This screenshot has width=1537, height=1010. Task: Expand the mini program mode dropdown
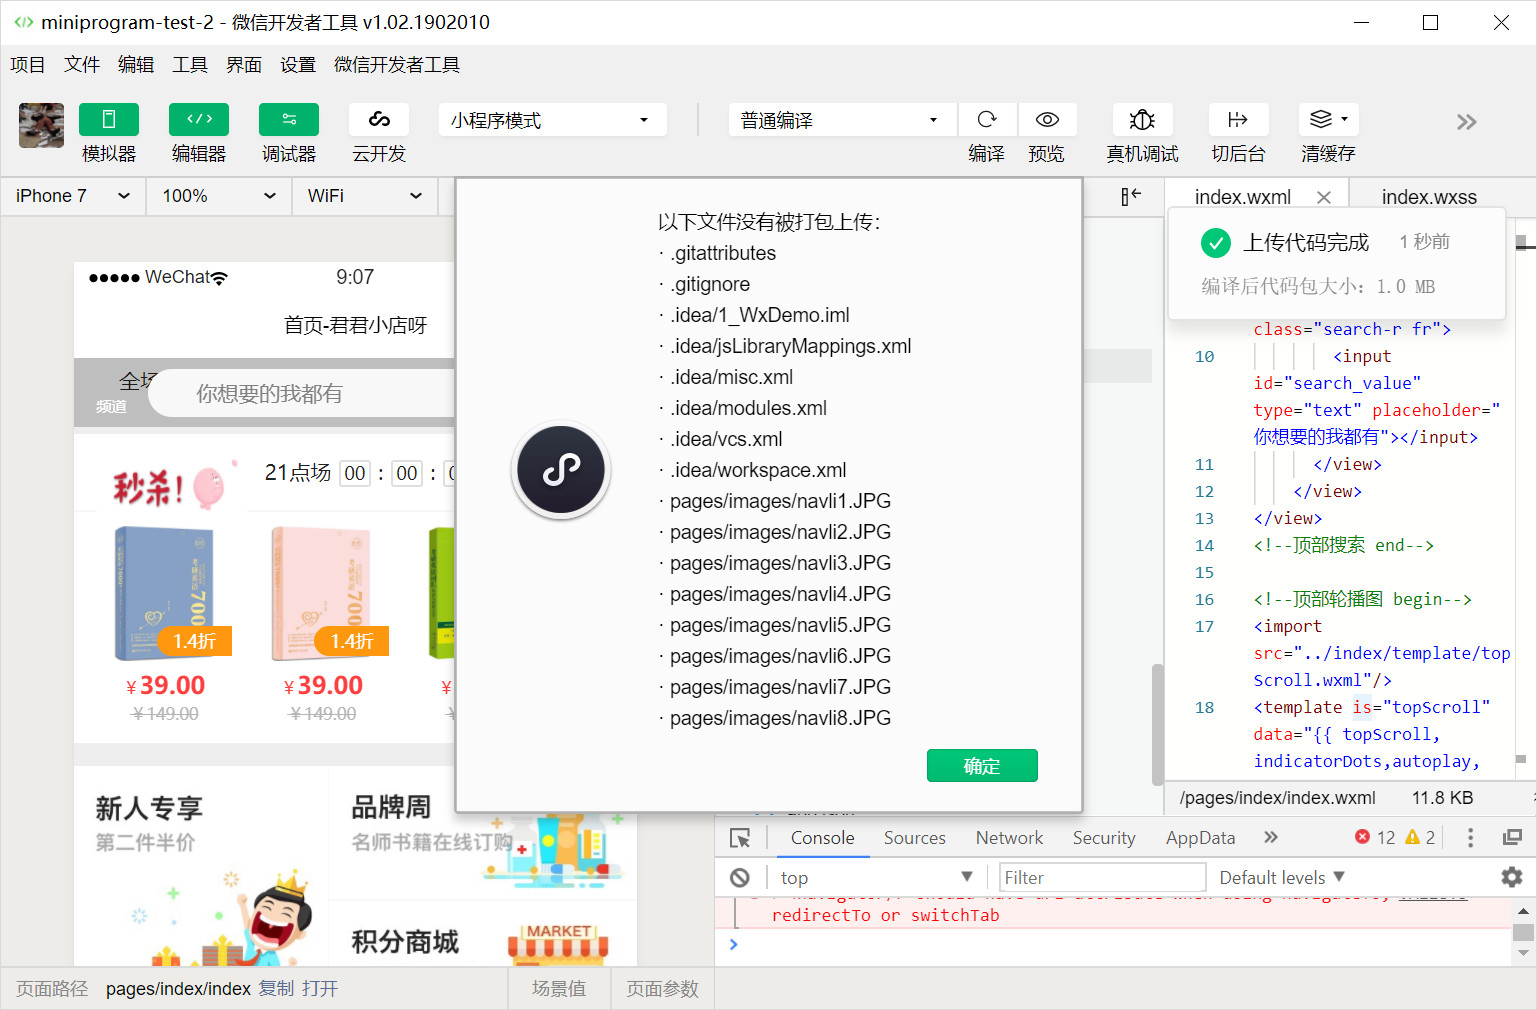click(x=551, y=120)
